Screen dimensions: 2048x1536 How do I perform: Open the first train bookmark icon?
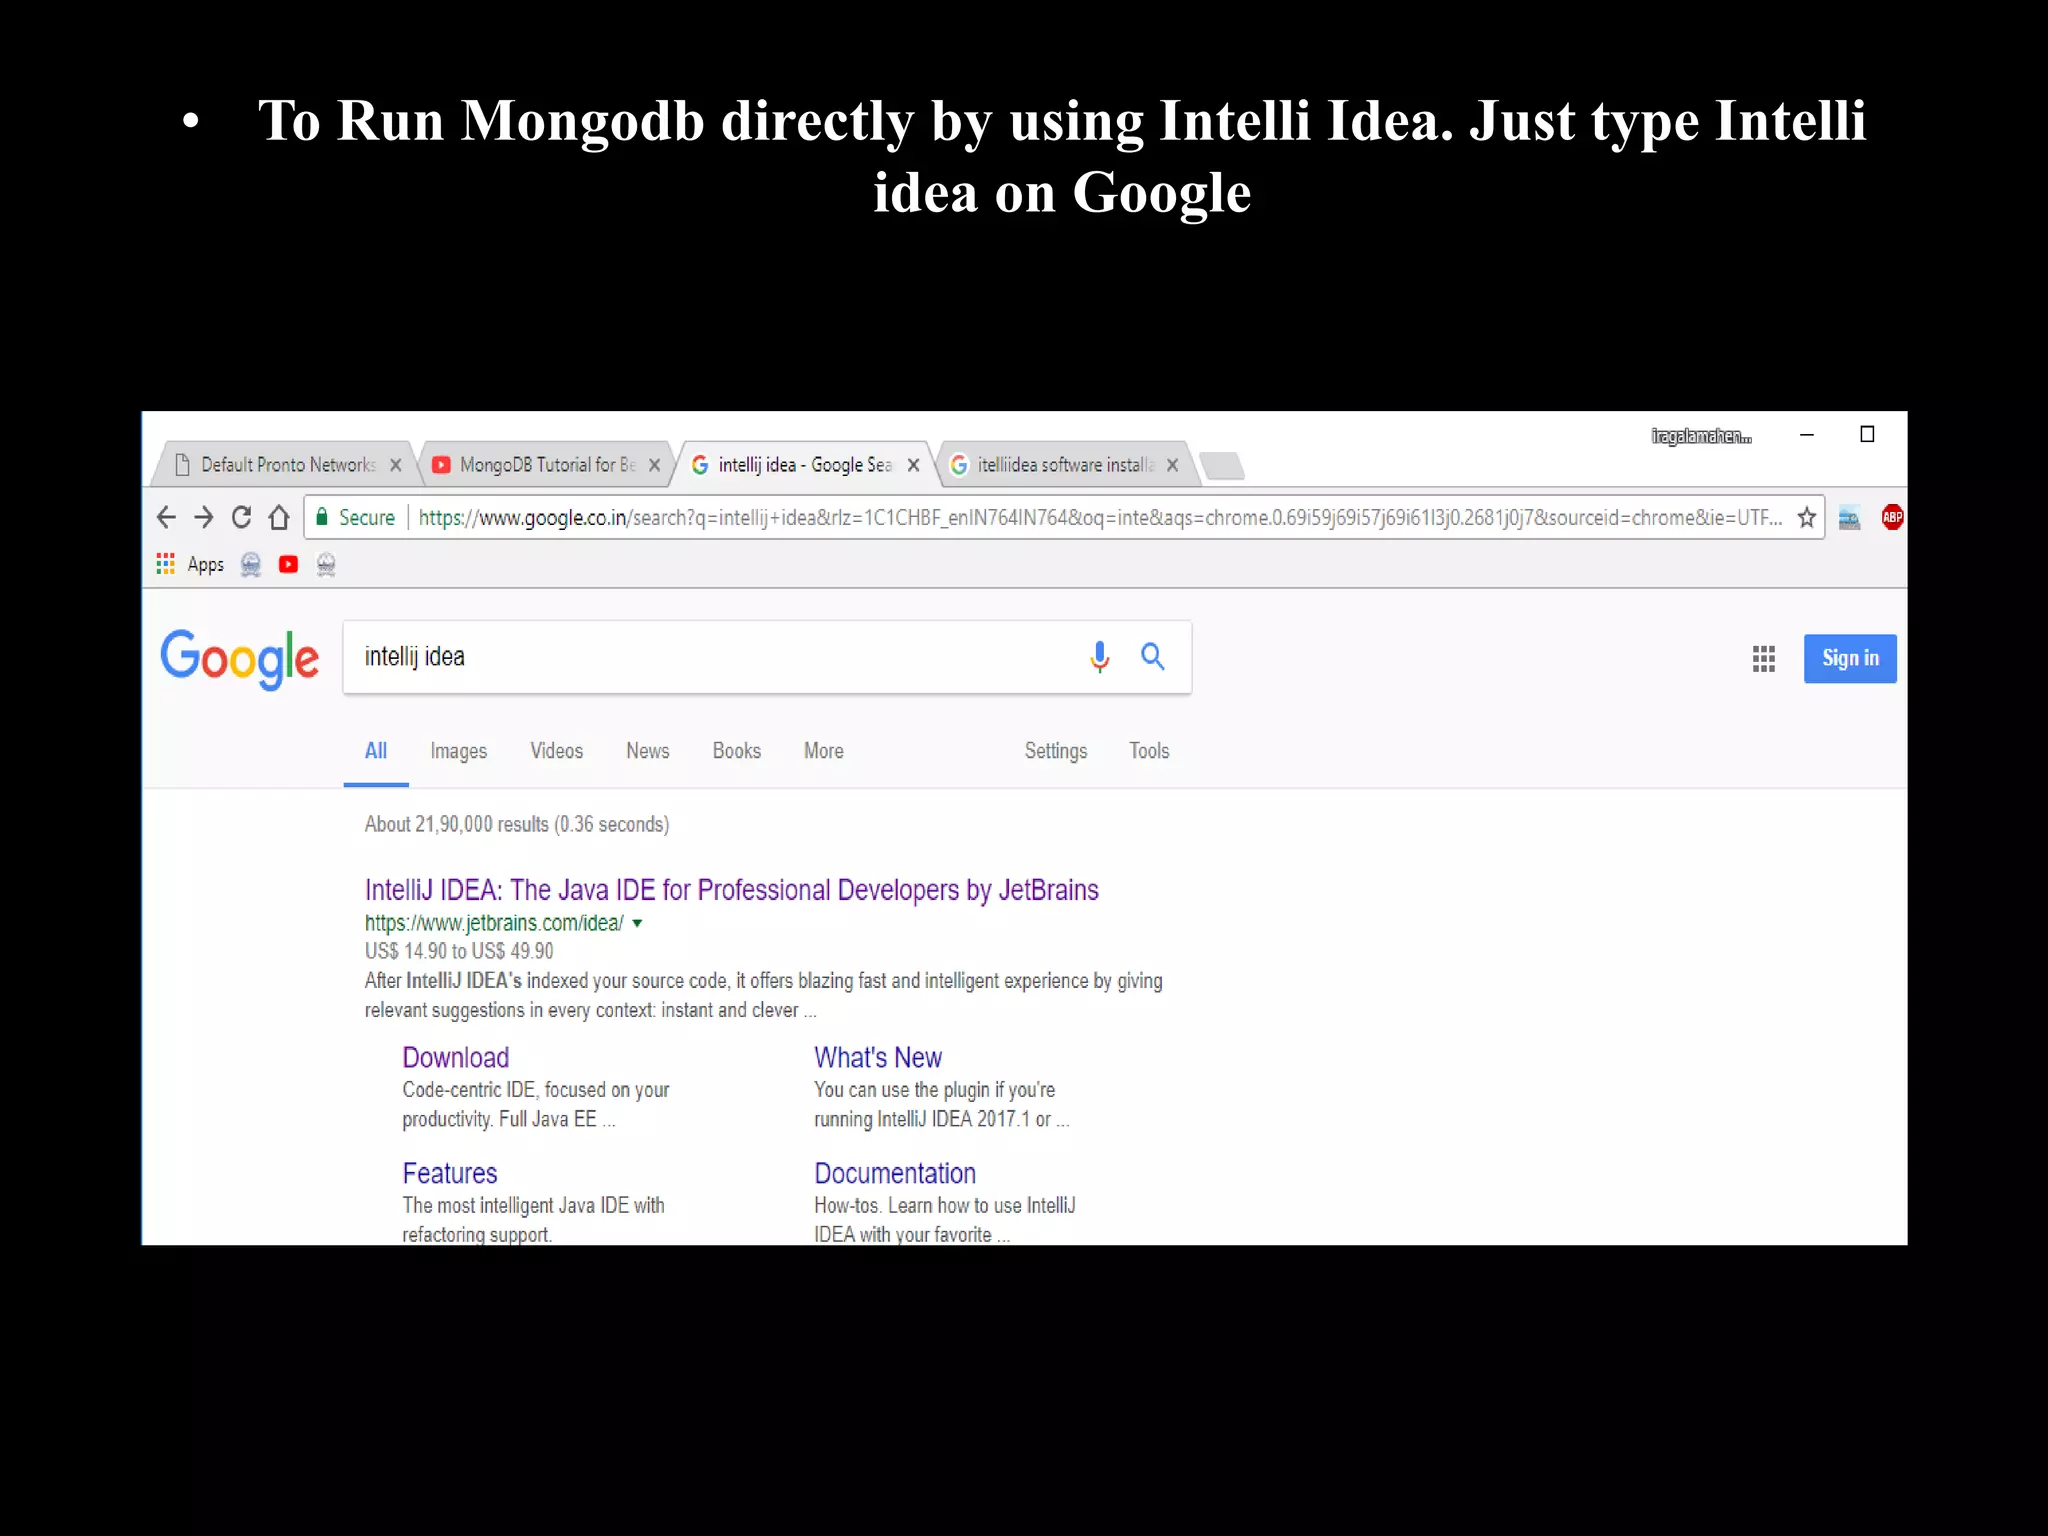(251, 565)
